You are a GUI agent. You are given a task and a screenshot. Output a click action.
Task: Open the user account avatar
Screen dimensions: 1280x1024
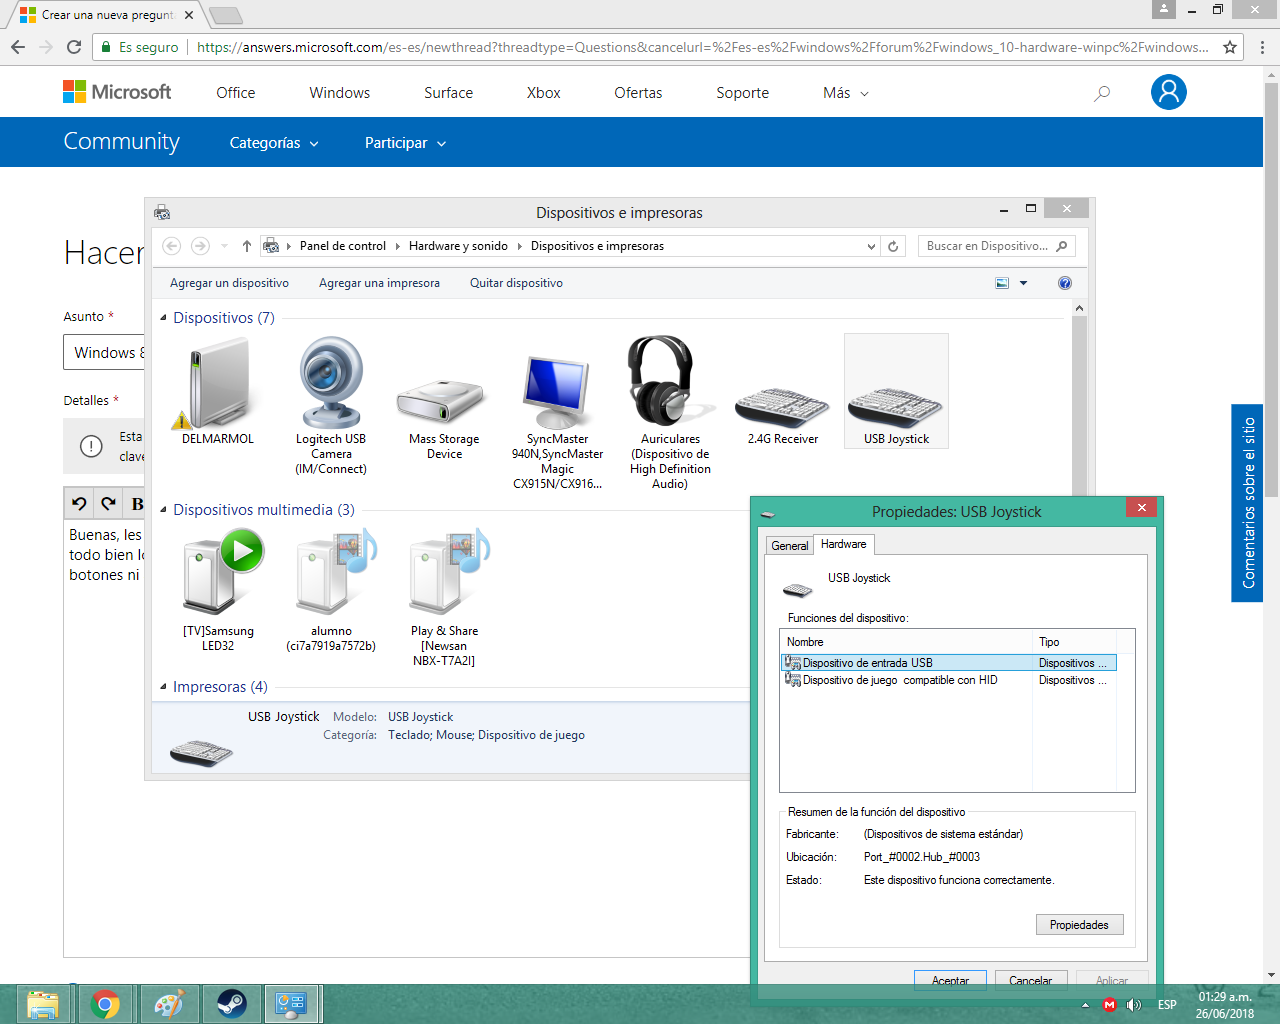click(1168, 92)
